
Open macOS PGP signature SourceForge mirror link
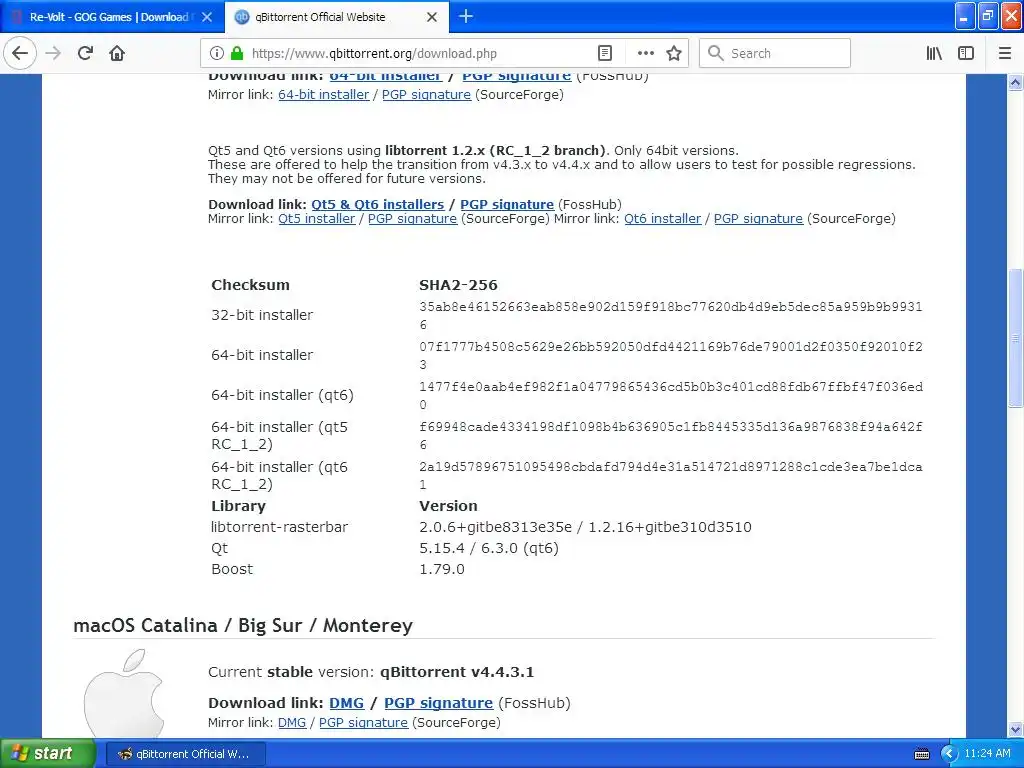363,723
